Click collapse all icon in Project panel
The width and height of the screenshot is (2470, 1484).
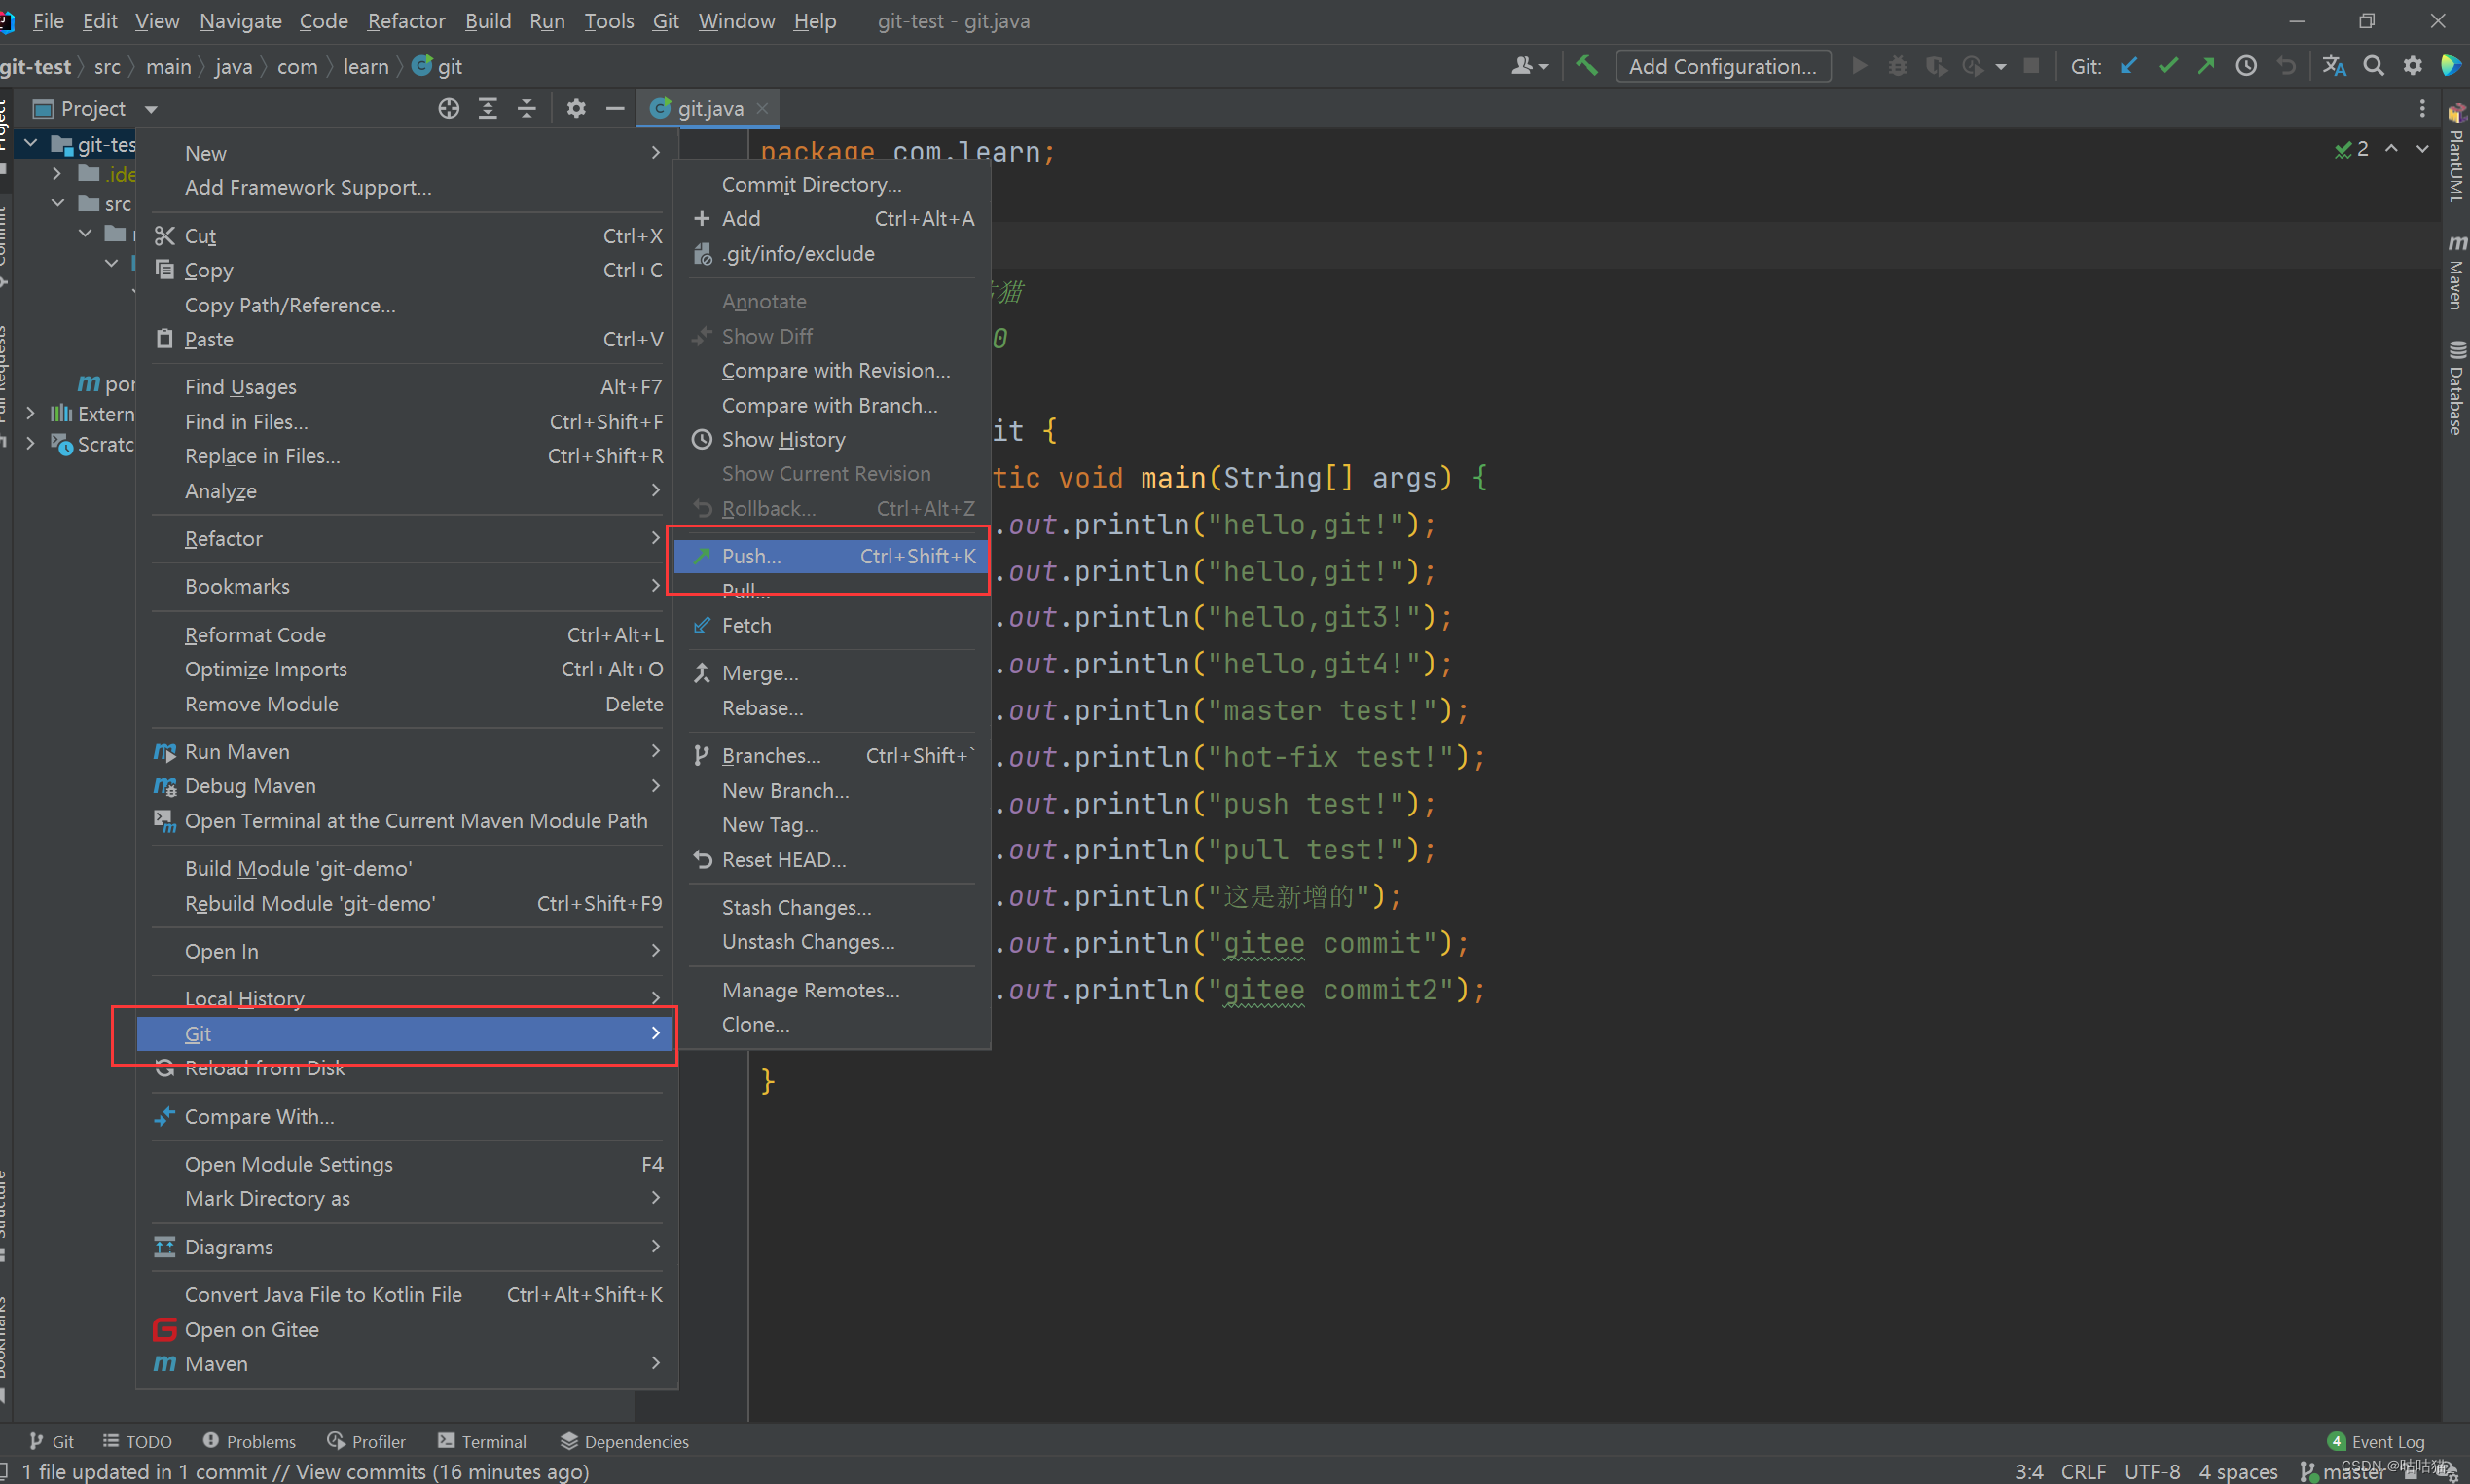[x=526, y=108]
